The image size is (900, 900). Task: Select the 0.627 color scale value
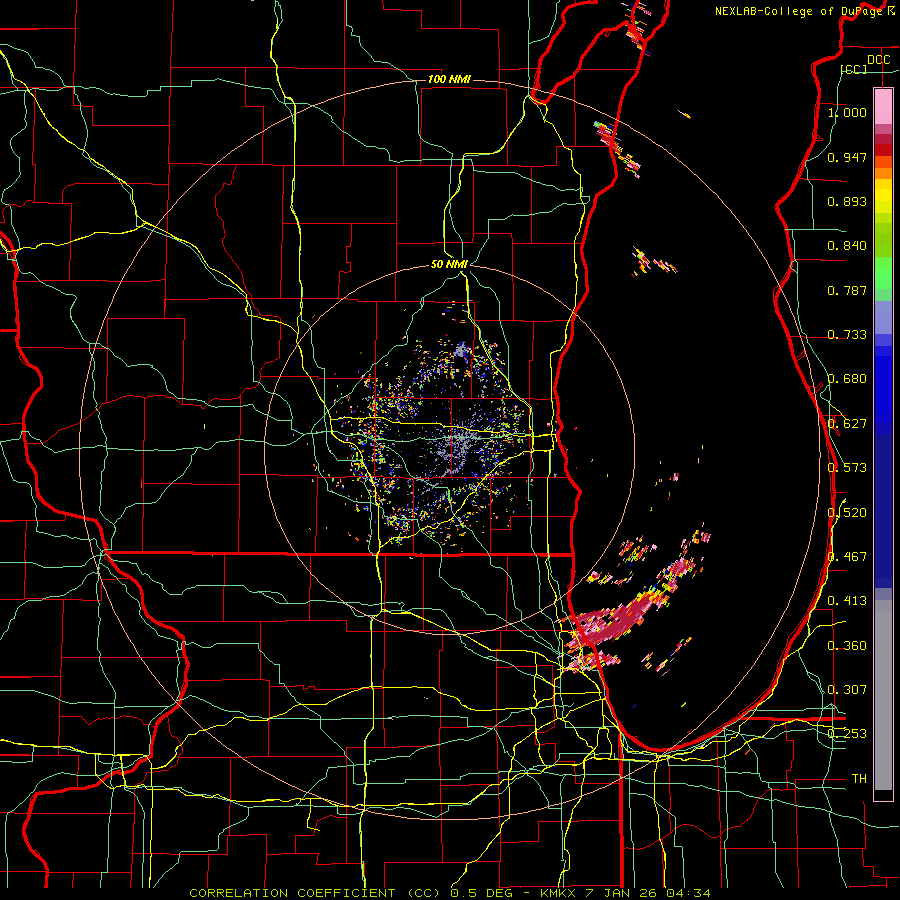pos(847,424)
